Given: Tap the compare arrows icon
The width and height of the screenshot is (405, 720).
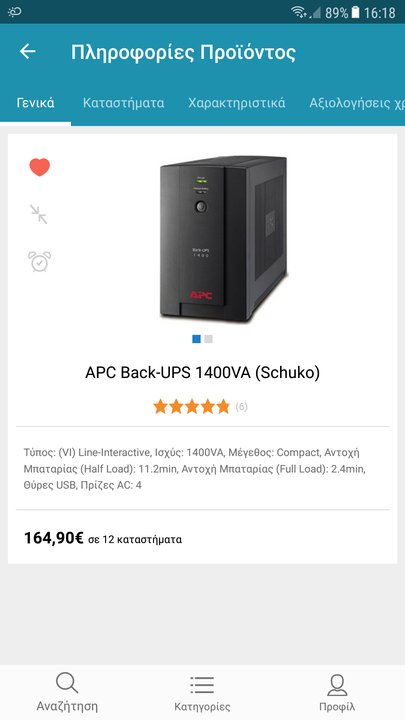Looking at the screenshot, I should (x=39, y=214).
